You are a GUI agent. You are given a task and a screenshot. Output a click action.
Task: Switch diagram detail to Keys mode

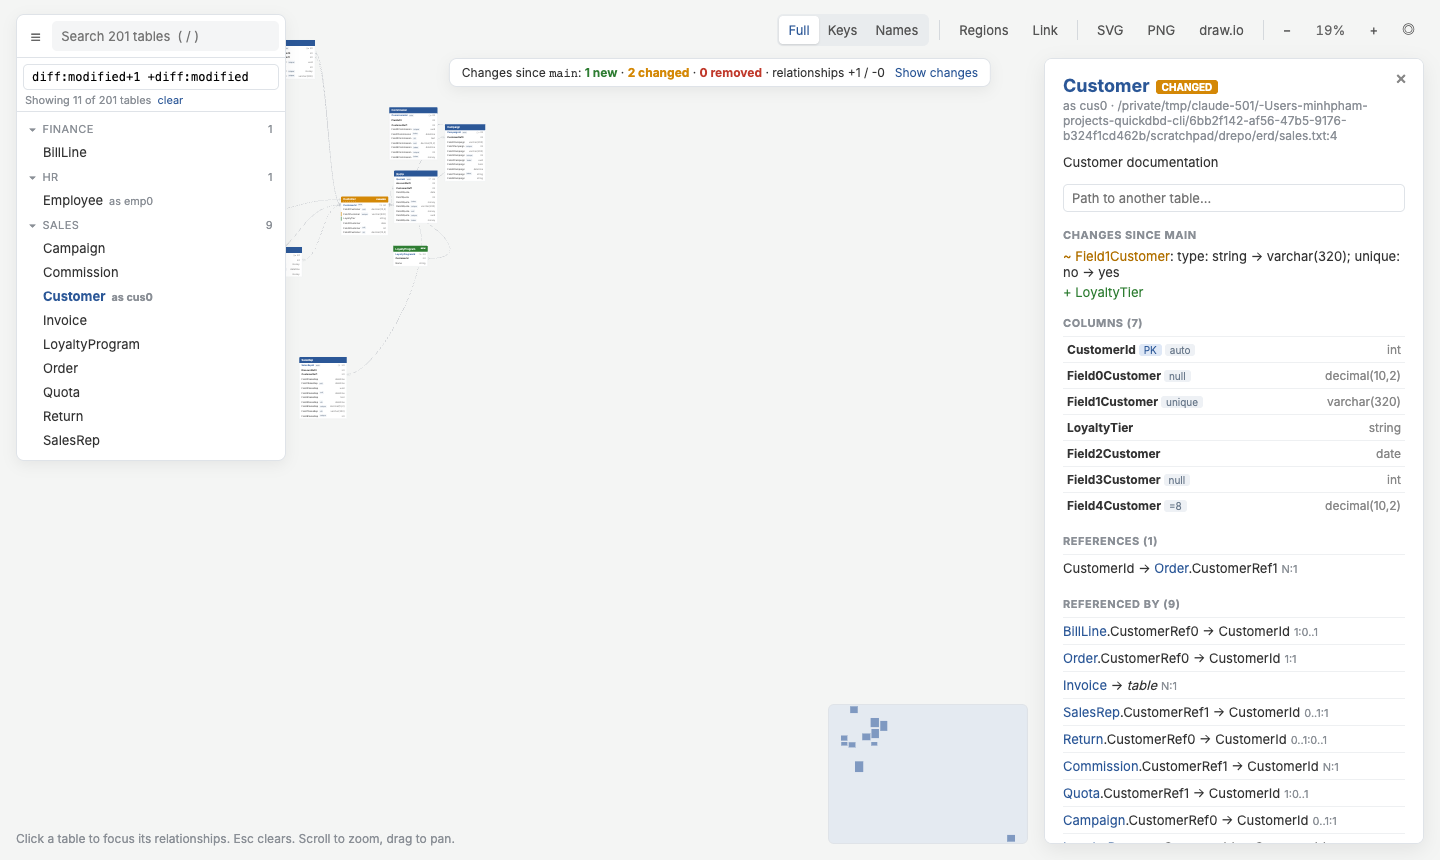pyautogui.click(x=842, y=30)
